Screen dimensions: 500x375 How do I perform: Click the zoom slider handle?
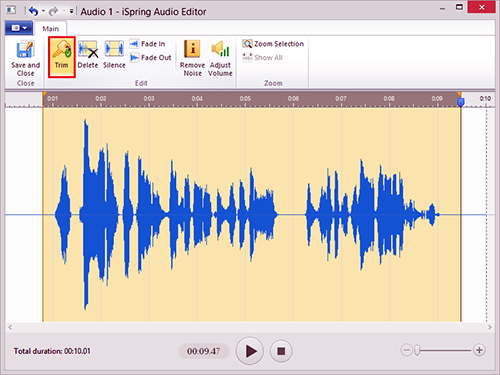tap(417, 350)
